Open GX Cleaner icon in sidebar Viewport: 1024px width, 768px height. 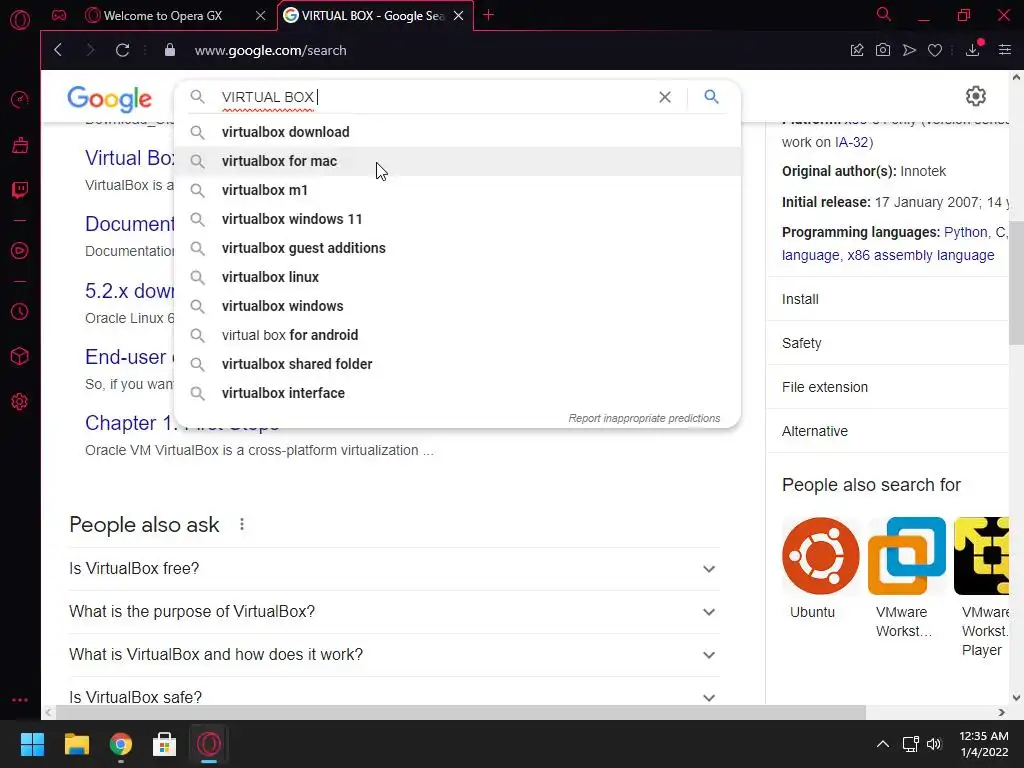pyautogui.click(x=20, y=145)
